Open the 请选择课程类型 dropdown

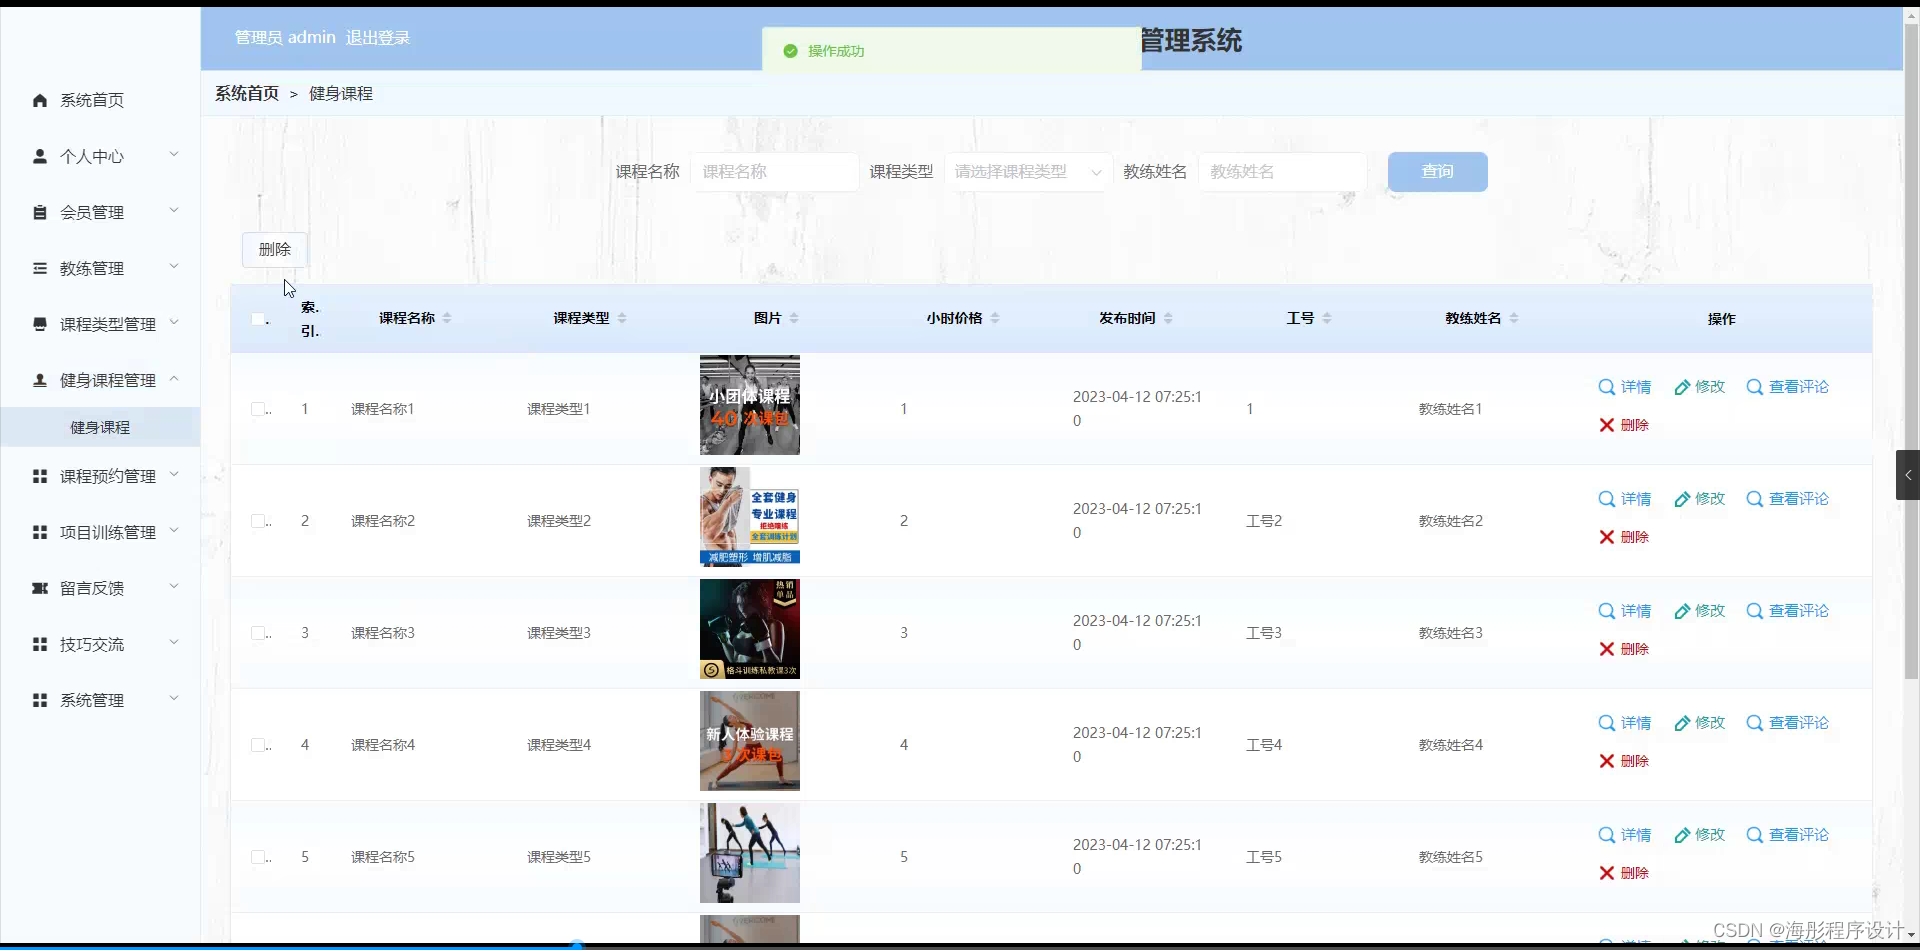pyautogui.click(x=1028, y=171)
